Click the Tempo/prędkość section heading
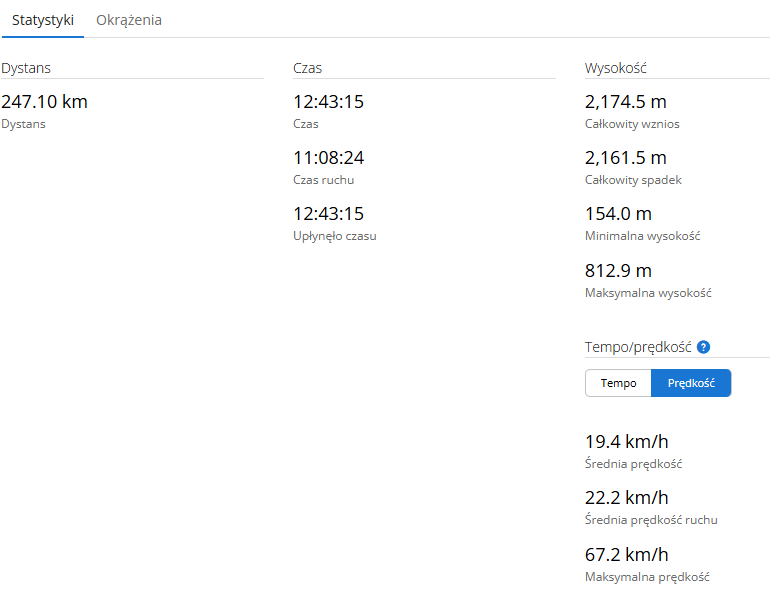The width and height of the screenshot is (770, 611). tap(638, 347)
